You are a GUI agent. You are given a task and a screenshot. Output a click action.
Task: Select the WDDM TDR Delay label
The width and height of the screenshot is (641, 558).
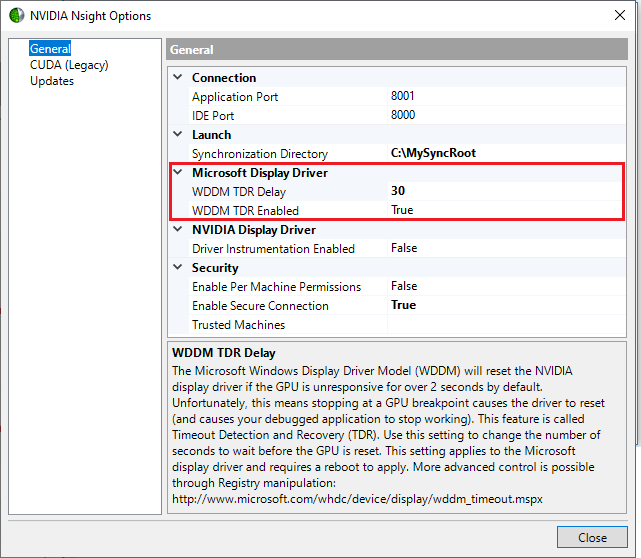(x=239, y=192)
